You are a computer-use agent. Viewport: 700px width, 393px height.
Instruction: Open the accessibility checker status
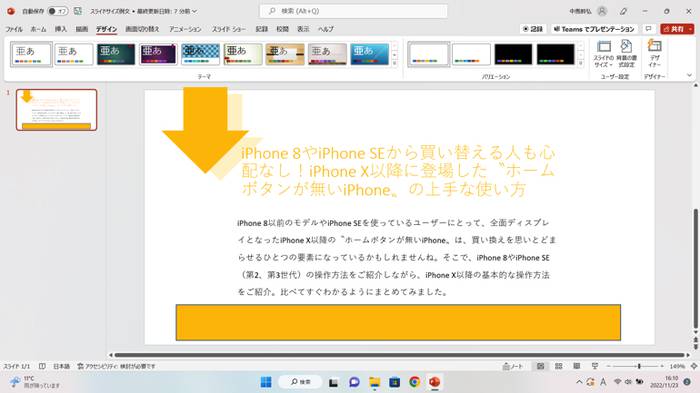[117, 366]
